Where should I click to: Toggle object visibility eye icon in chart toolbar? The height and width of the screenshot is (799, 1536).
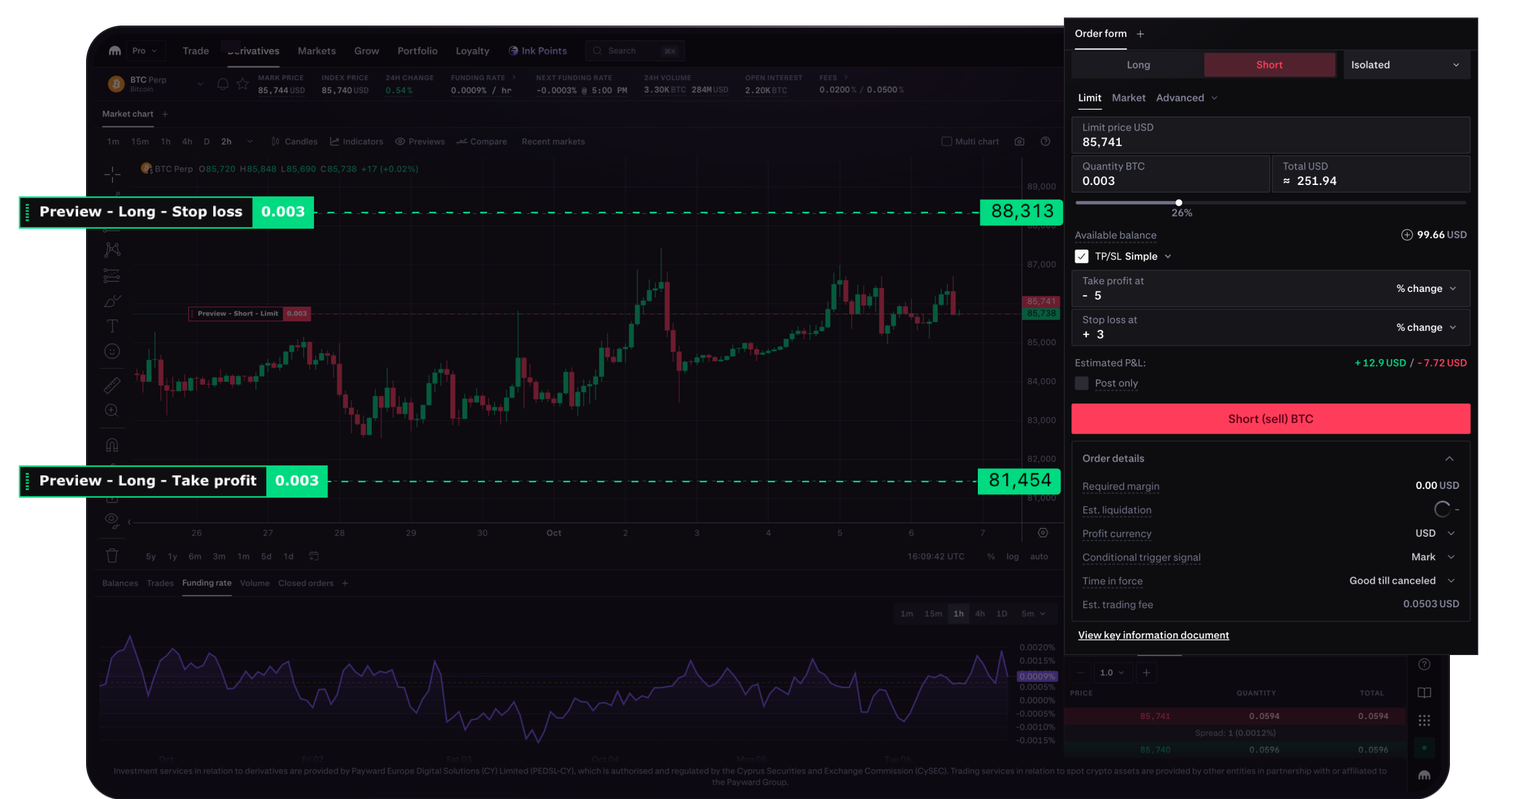[x=112, y=520]
